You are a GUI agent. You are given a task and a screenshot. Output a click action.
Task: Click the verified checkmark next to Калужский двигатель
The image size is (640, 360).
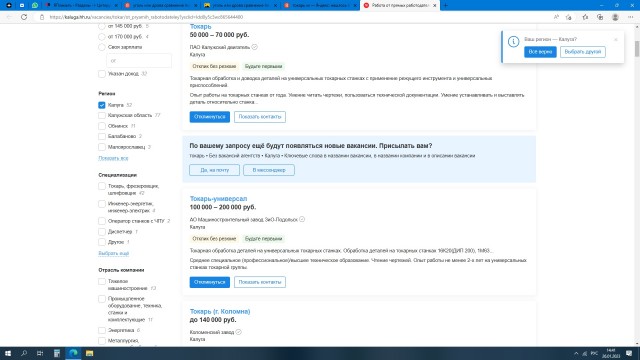(254, 47)
